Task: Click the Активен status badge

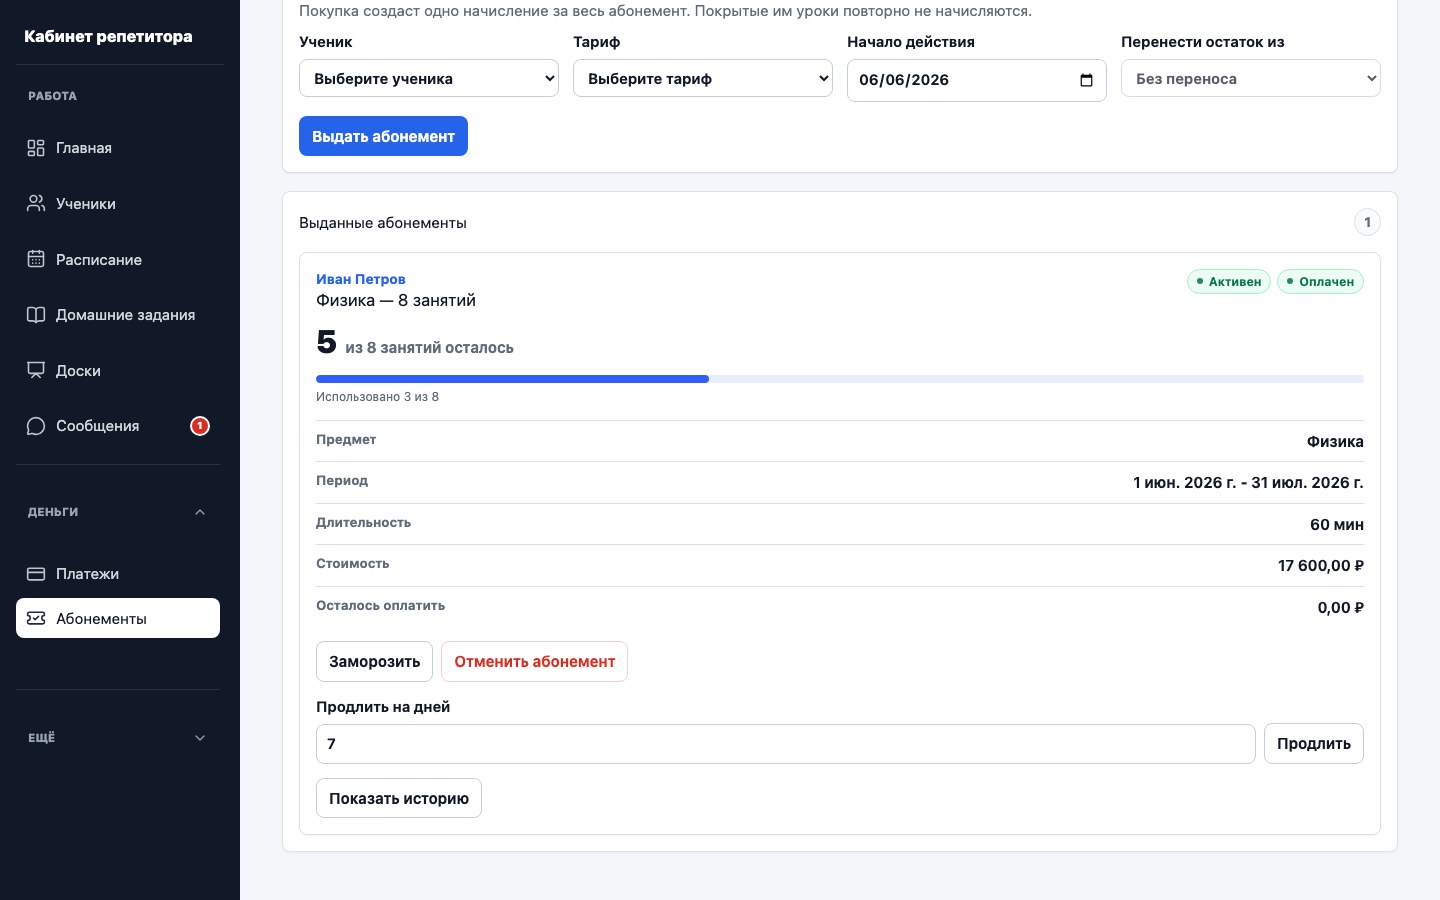Action: [1229, 282]
